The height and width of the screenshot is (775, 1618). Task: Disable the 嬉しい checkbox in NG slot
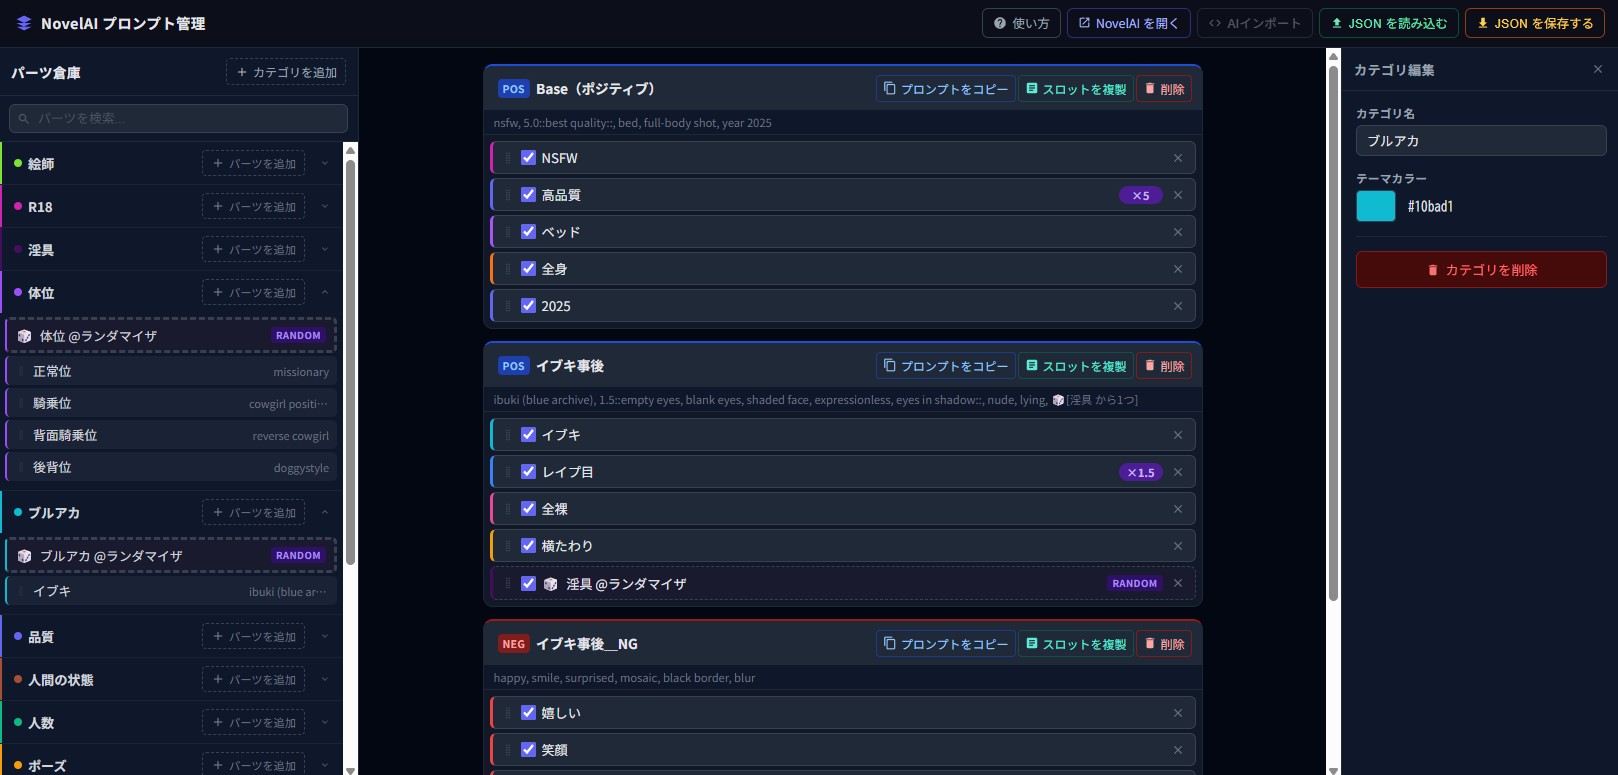click(529, 713)
